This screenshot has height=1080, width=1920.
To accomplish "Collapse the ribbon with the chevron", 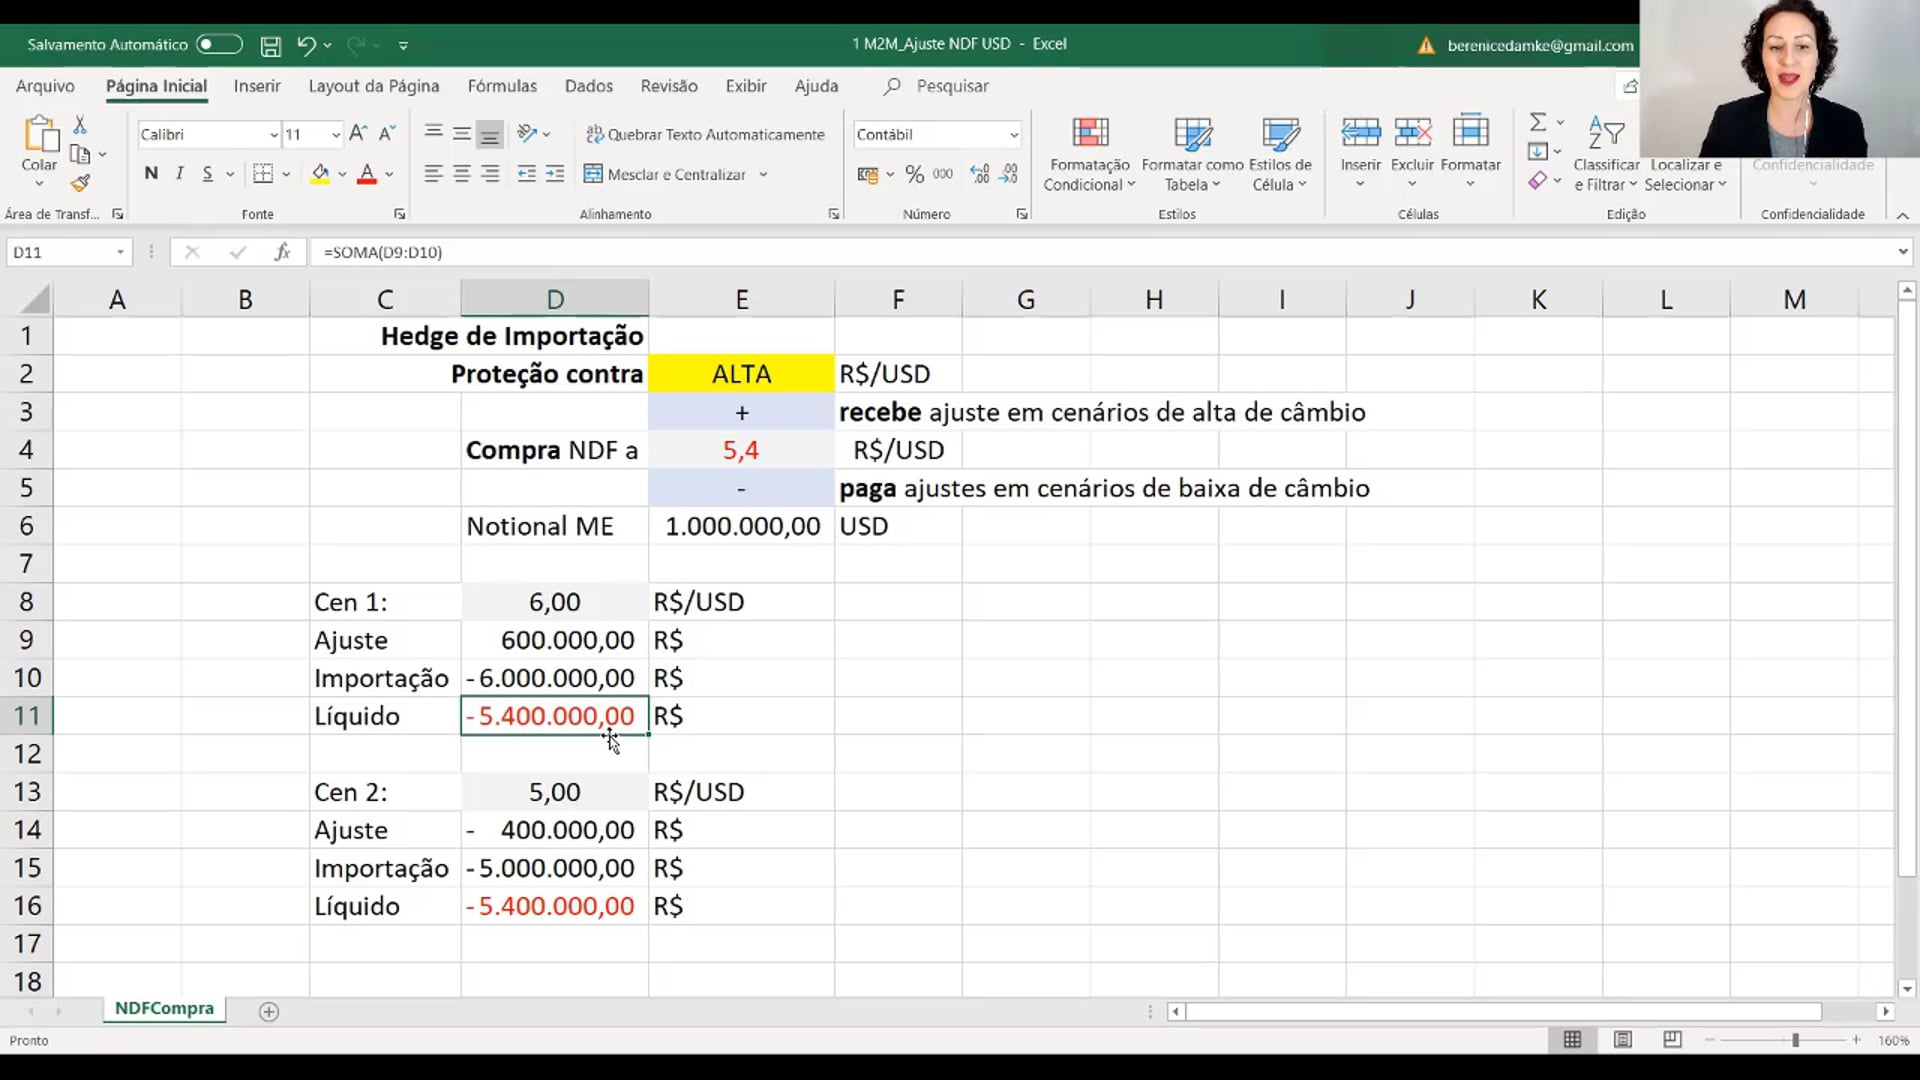I will (1902, 215).
